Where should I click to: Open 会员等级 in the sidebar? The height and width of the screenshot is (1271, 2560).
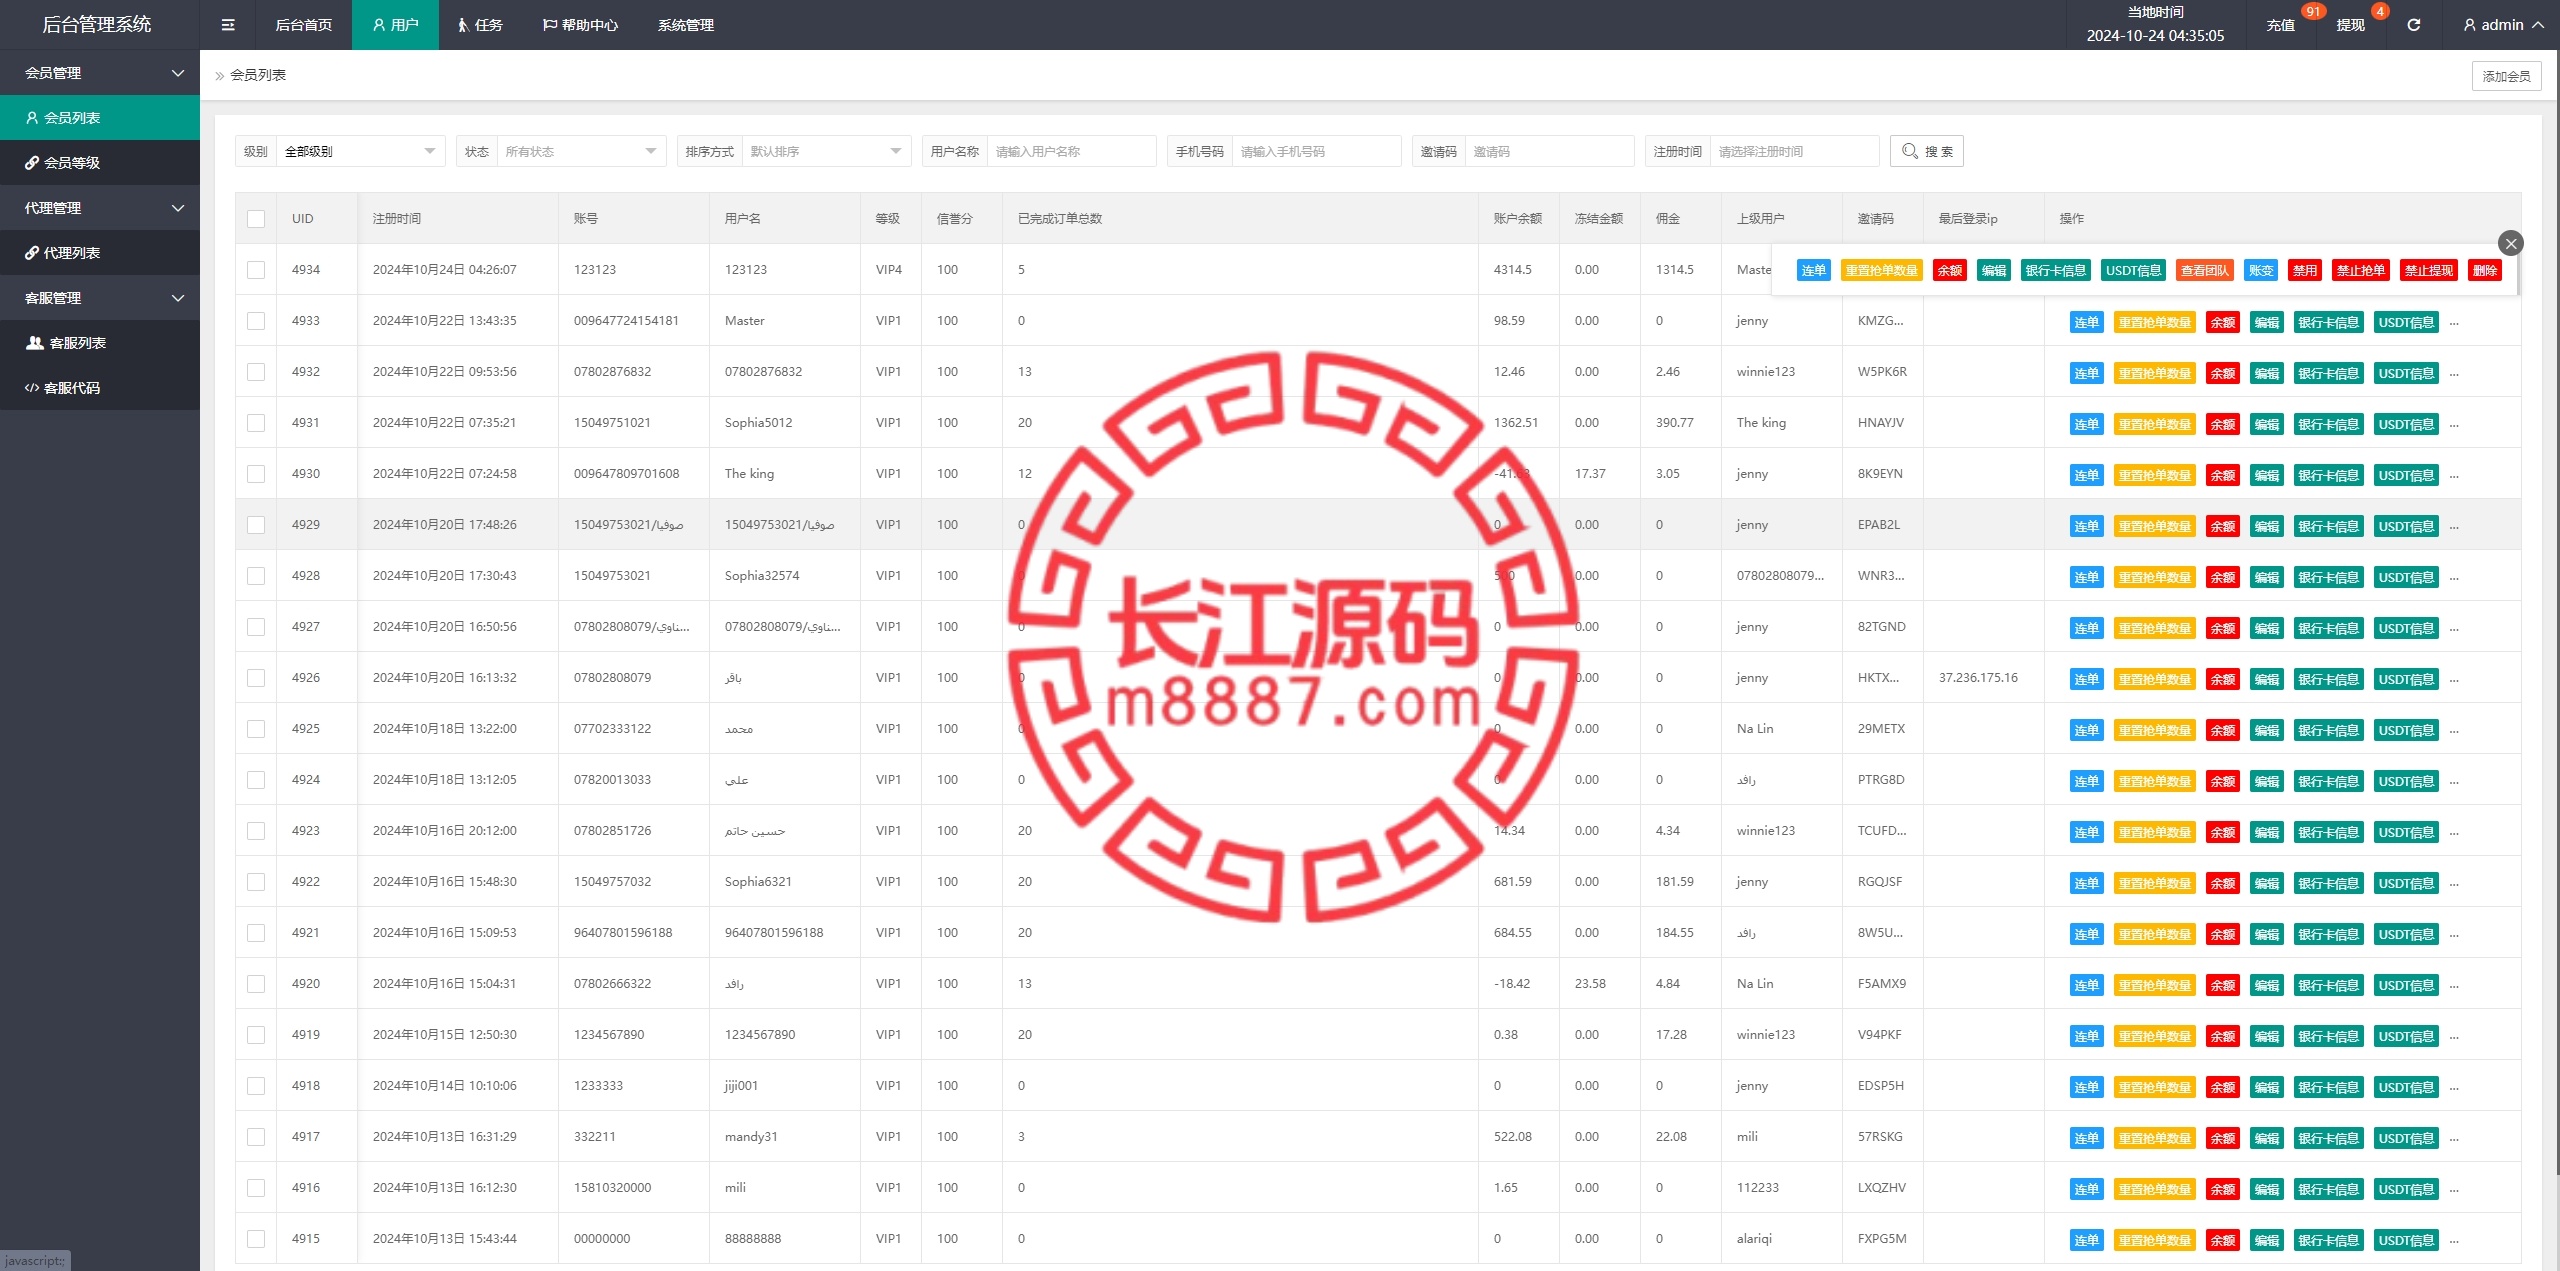point(100,163)
